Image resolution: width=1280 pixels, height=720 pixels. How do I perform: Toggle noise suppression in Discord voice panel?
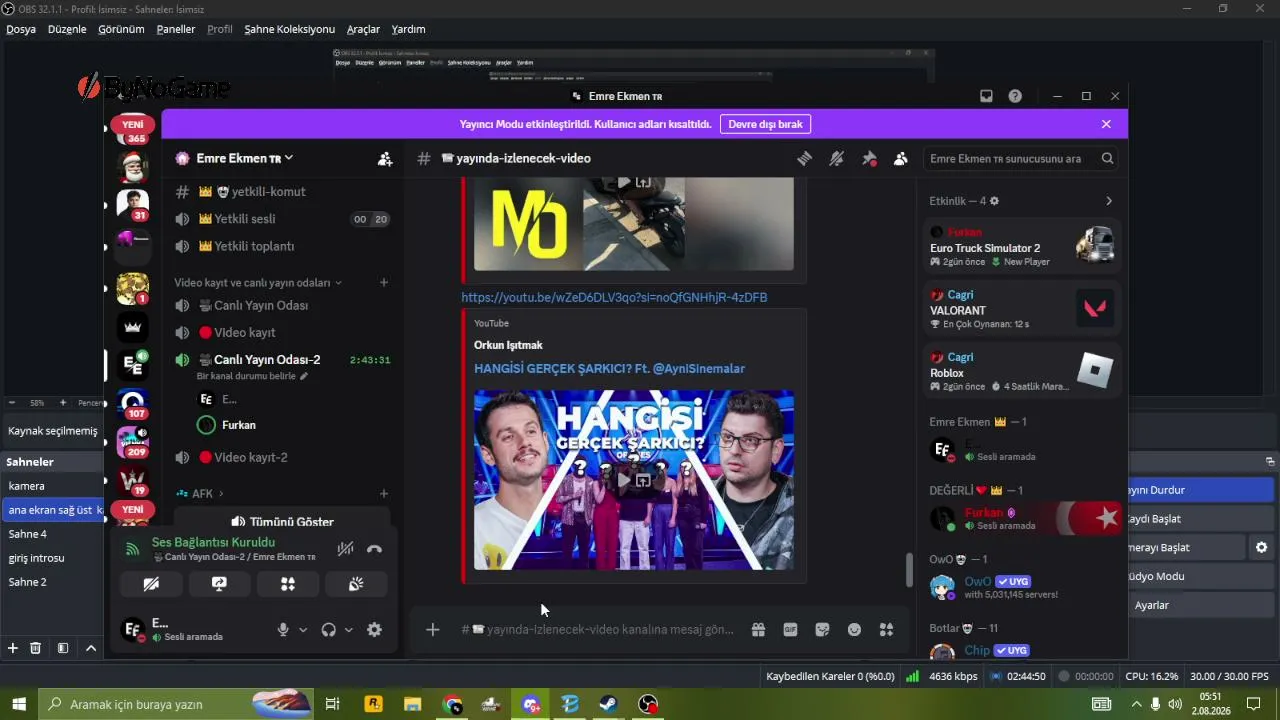[345, 548]
